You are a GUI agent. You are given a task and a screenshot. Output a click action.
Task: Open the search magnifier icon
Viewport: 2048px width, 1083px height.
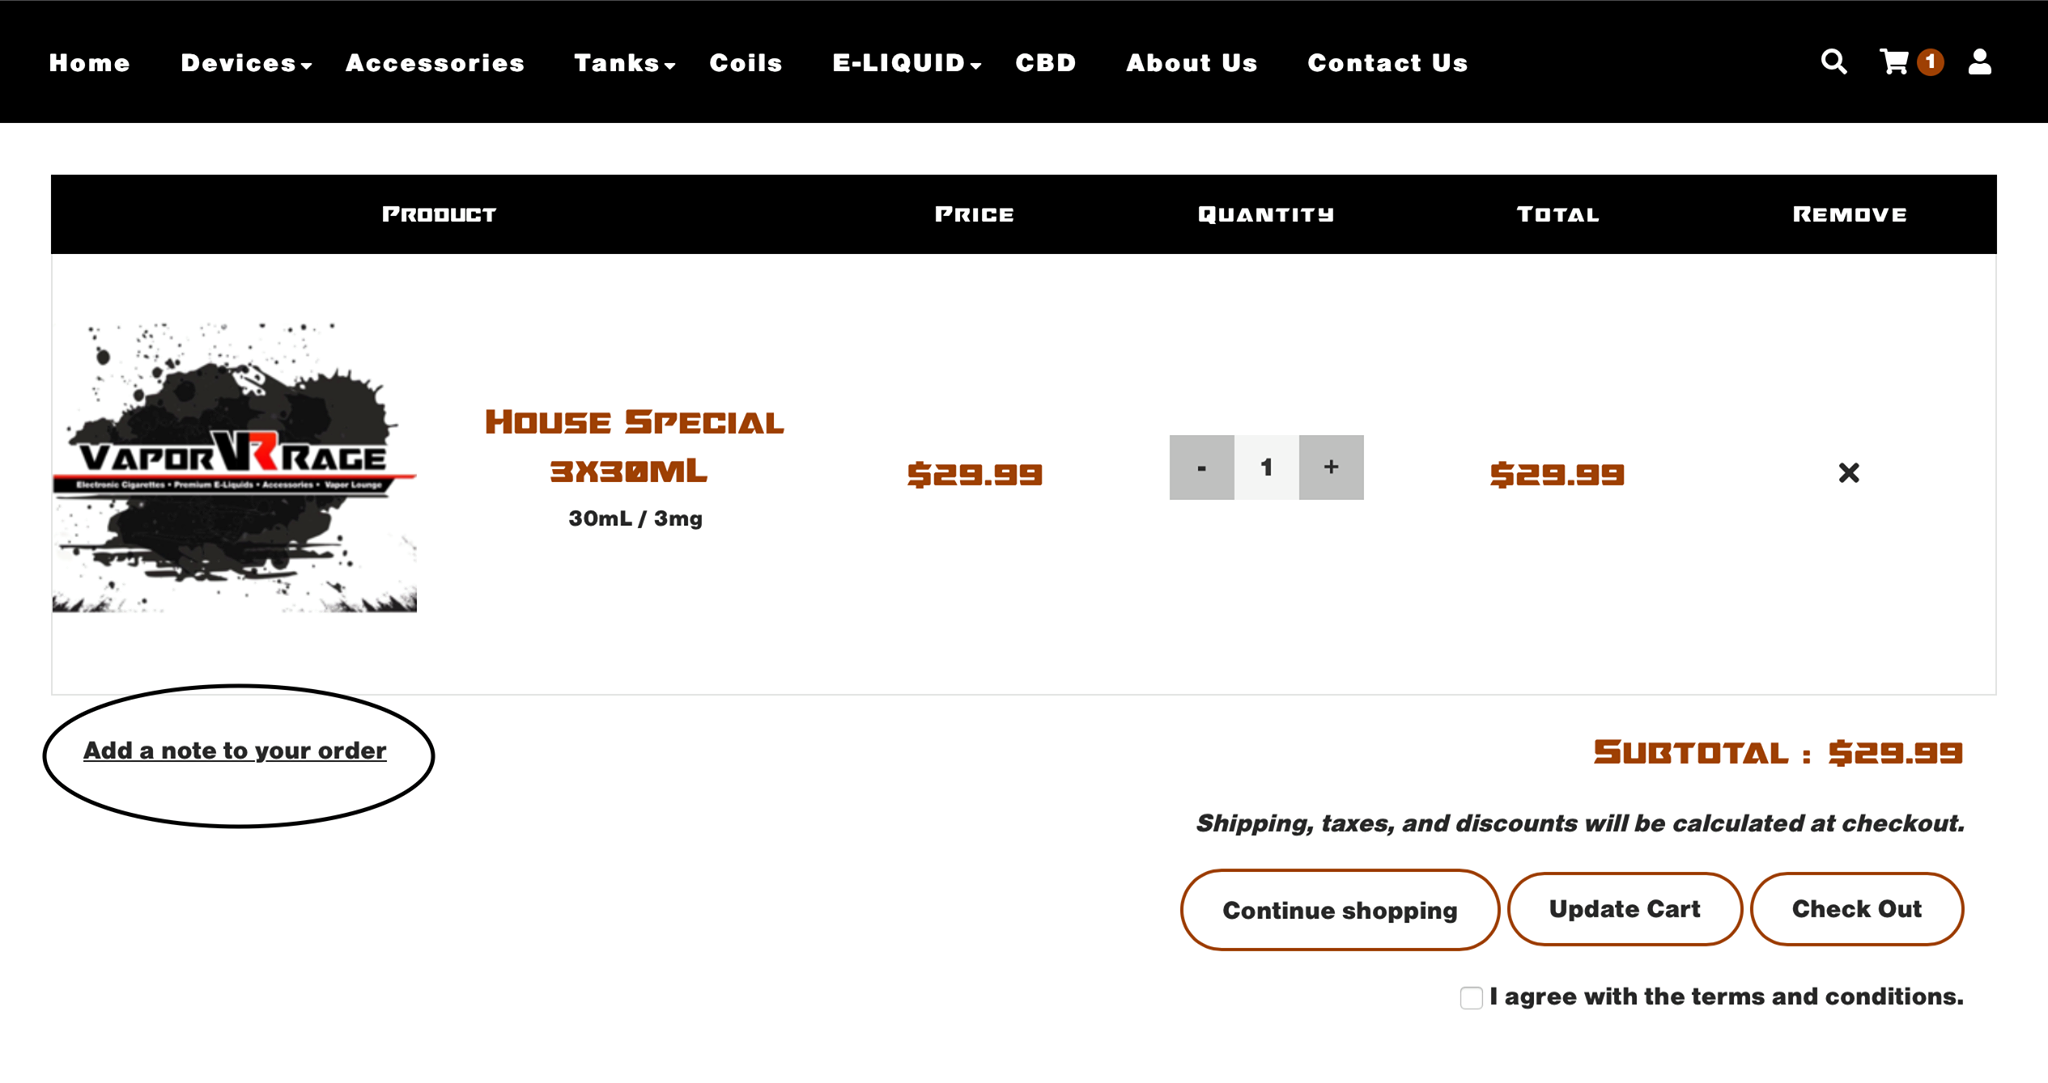1833,62
